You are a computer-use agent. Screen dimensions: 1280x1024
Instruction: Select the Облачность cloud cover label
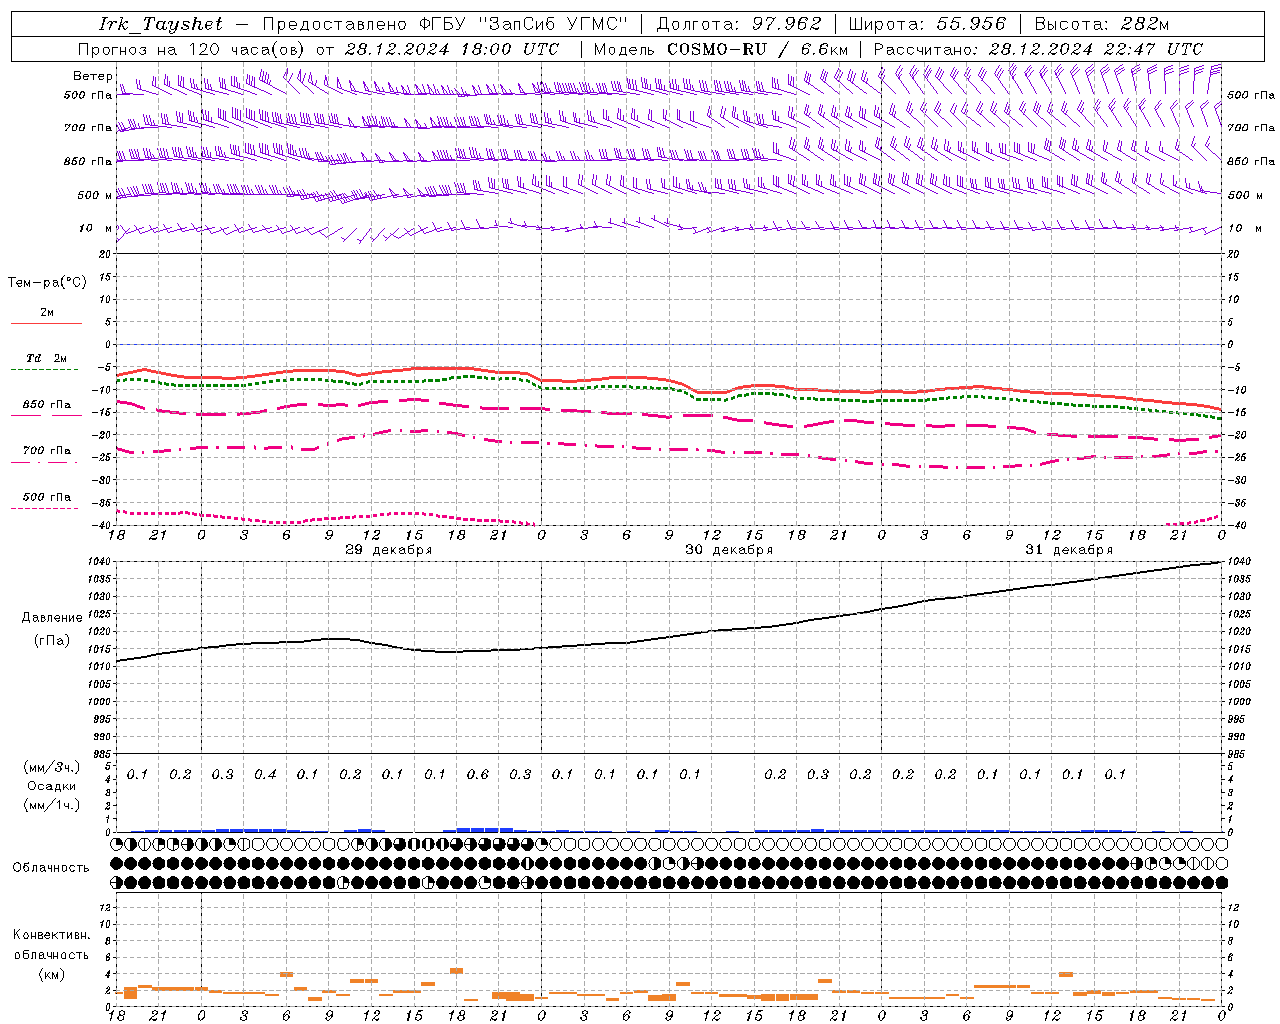(51, 868)
